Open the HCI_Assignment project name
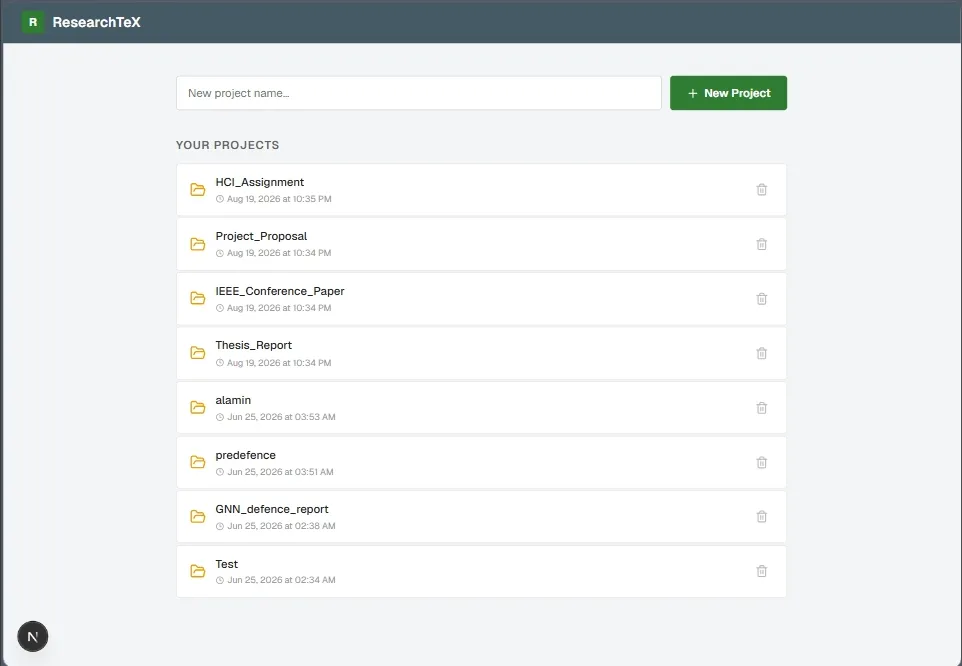 [260, 182]
